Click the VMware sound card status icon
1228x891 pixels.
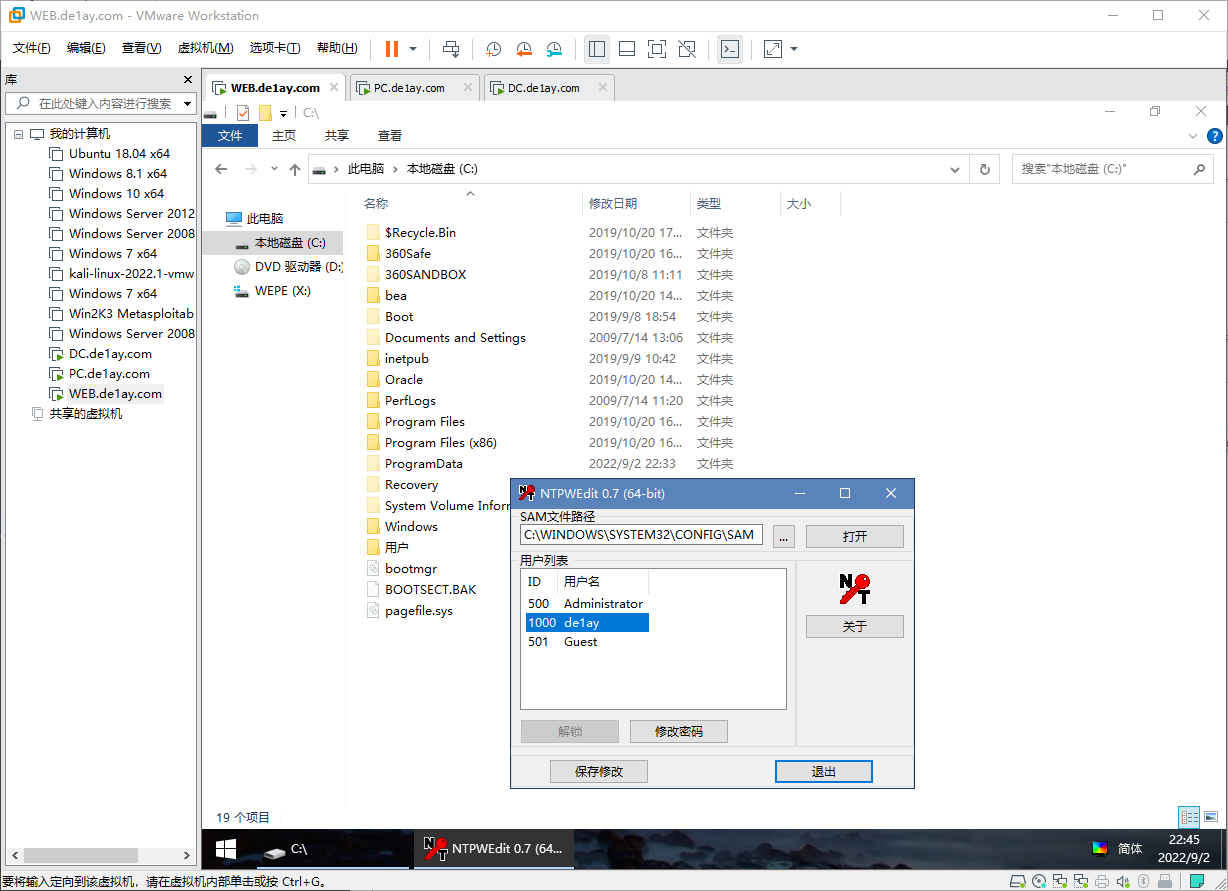point(1122,881)
